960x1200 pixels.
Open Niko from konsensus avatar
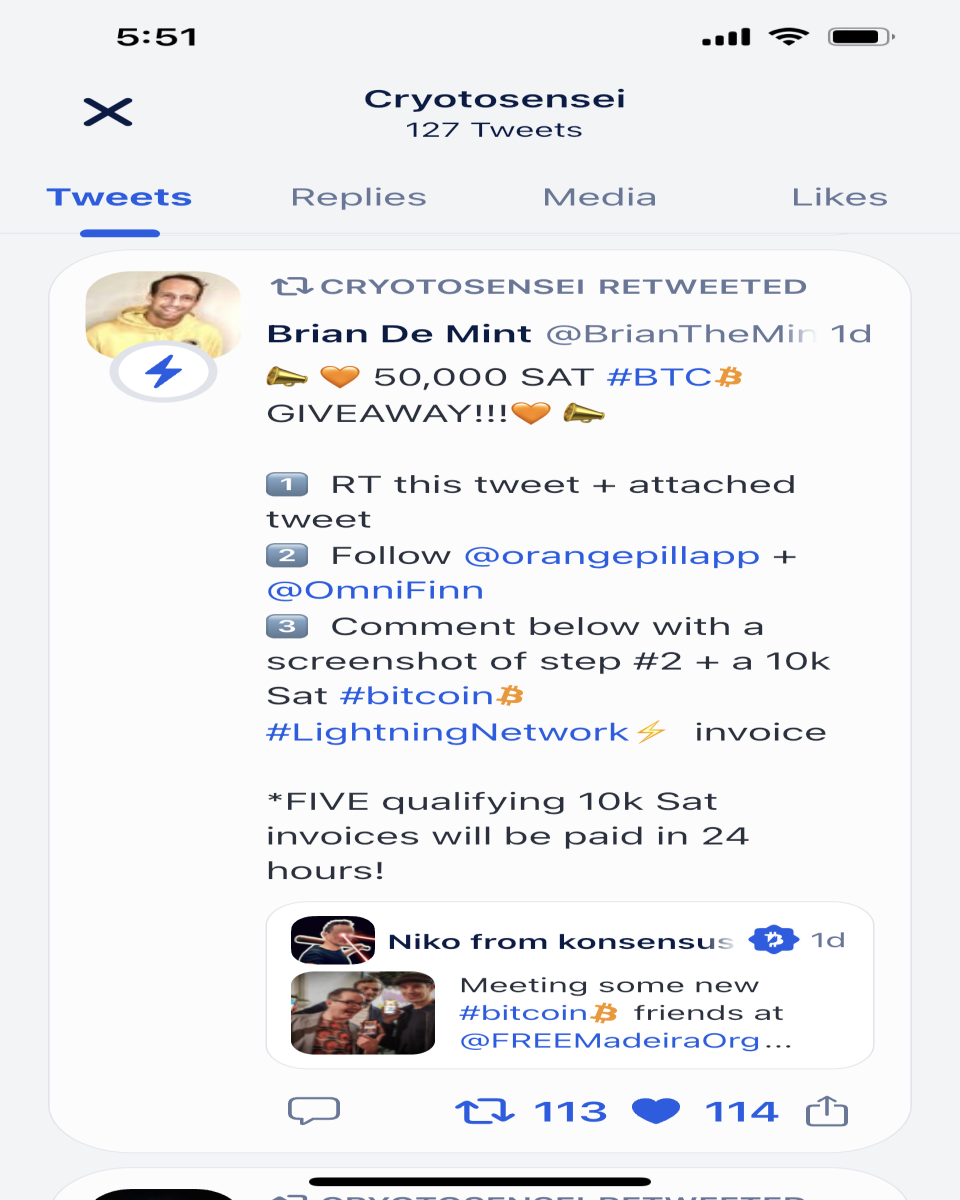[333, 940]
